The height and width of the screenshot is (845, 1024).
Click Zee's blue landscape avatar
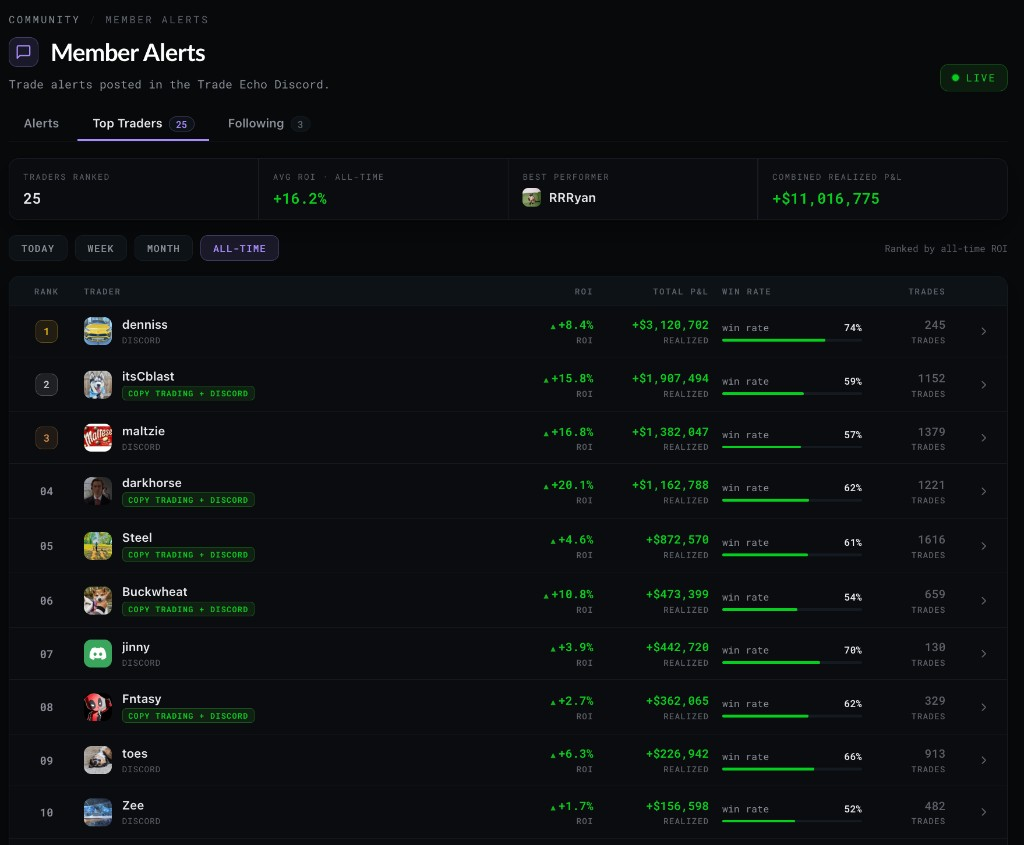(98, 812)
